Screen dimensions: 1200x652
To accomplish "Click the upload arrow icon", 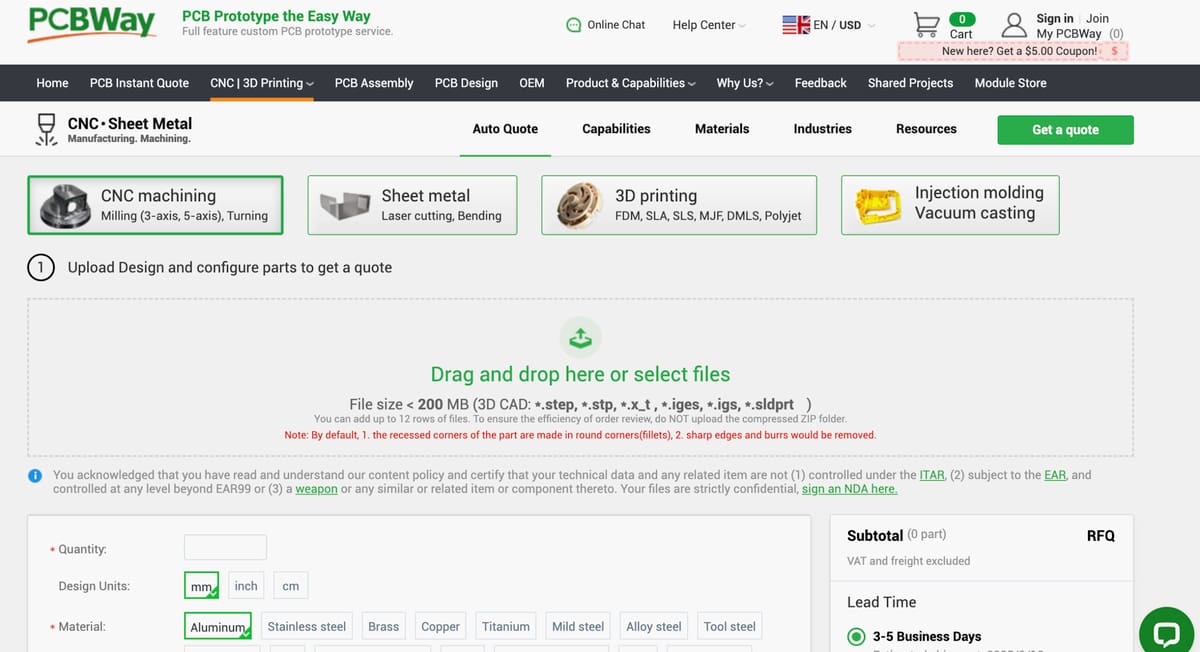I will pyautogui.click(x=581, y=337).
